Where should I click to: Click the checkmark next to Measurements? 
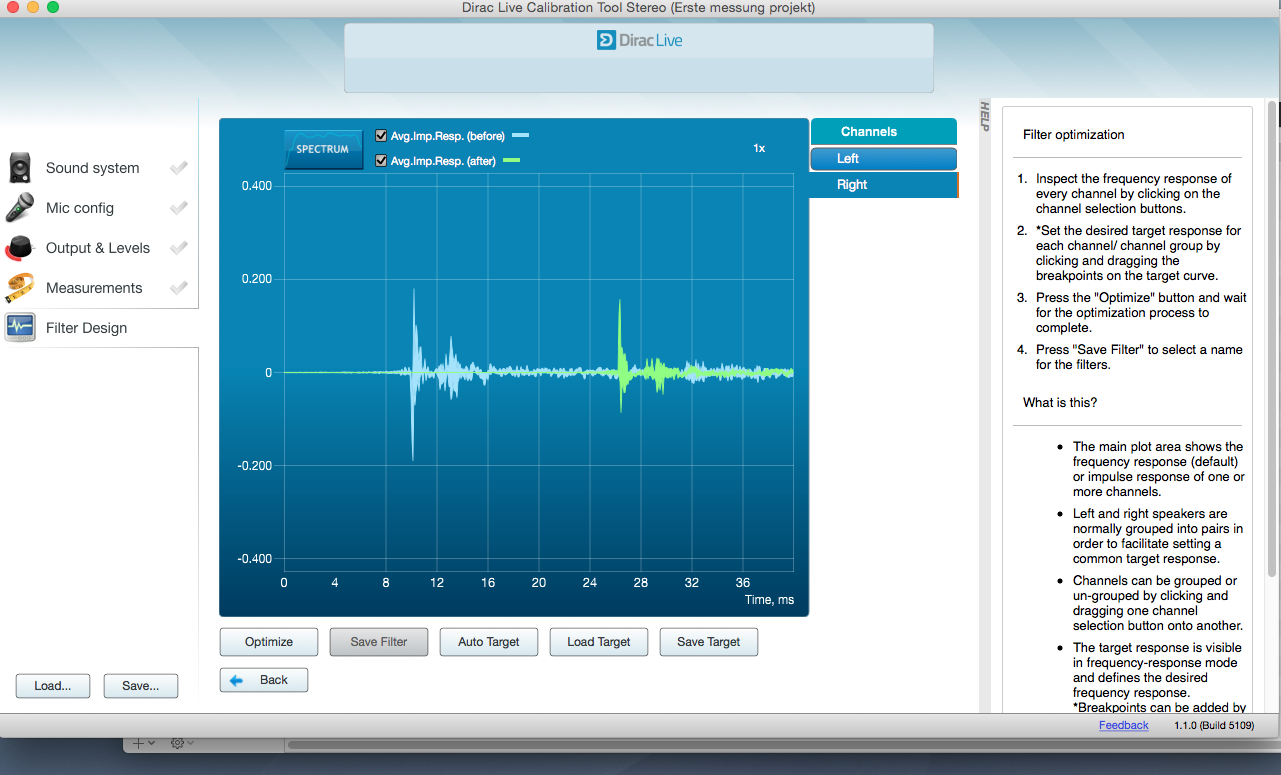point(179,288)
